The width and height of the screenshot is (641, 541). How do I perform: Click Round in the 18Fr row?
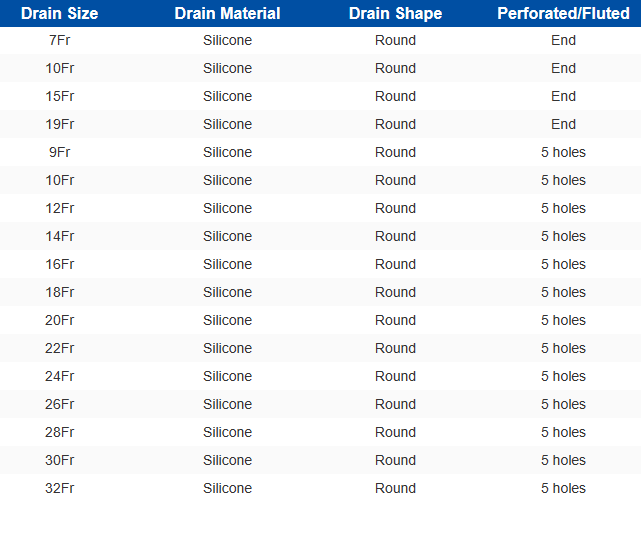tap(395, 292)
